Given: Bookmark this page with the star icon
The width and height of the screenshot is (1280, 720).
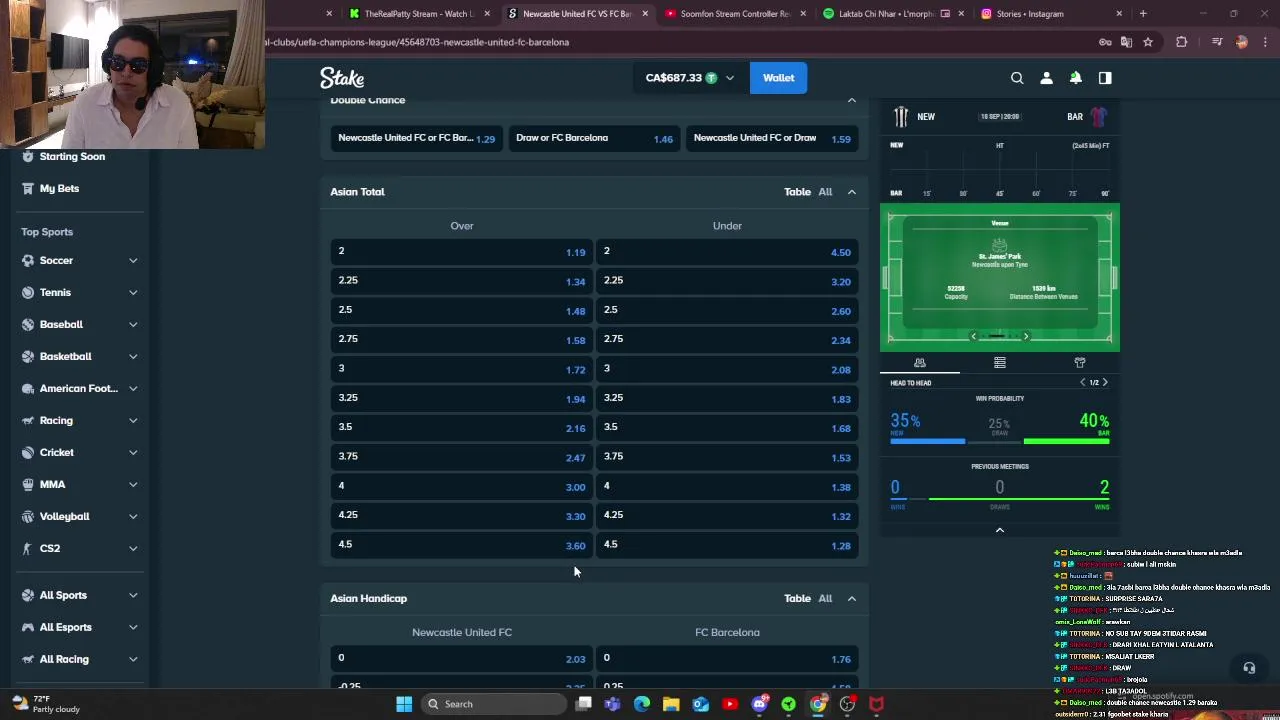Looking at the screenshot, I should 1148,42.
